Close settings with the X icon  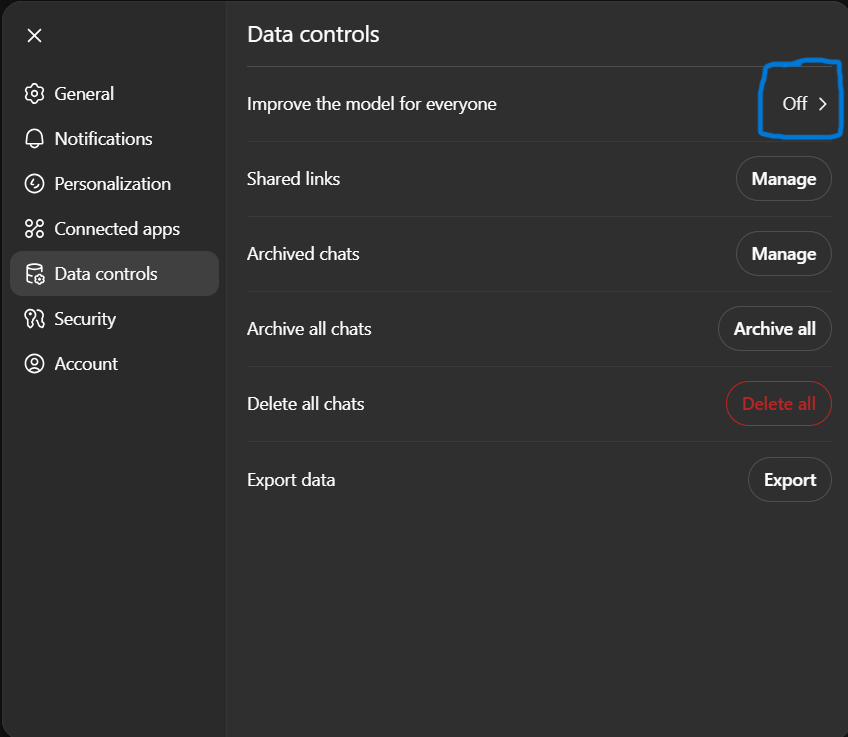point(34,35)
